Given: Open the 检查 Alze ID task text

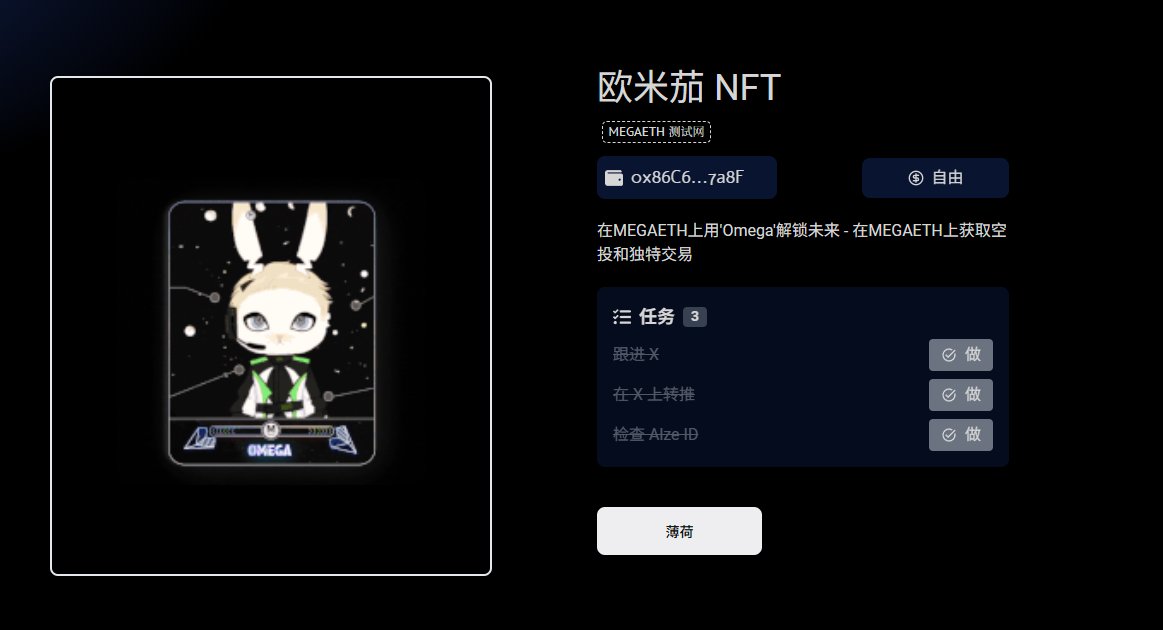Looking at the screenshot, I should (656, 434).
